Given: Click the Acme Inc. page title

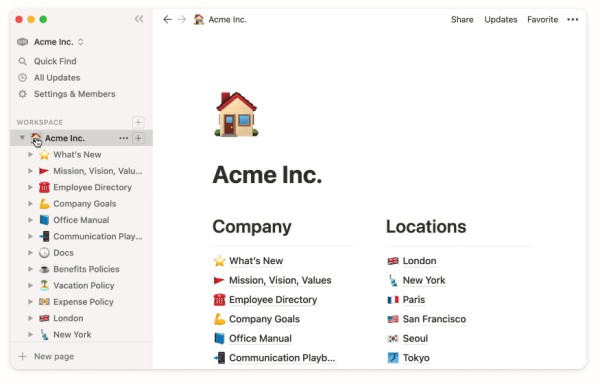Looking at the screenshot, I should tap(267, 175).
